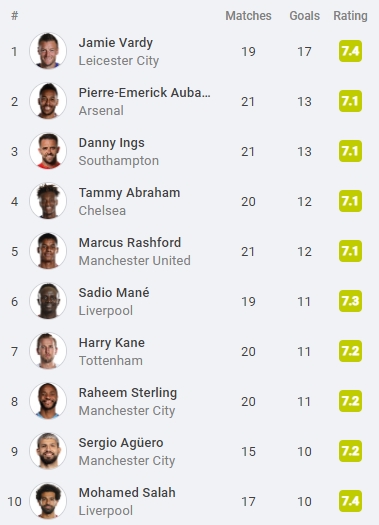The image size is (379, 525).
Task: Open Sergio Agüero's name link
Action: tap(121, 443)
